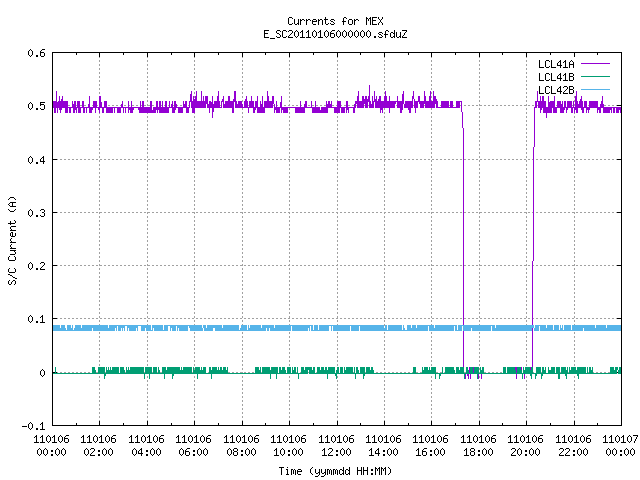Click the green LCL41B legend line sample
The image size is (640, 480).
[x=595, y=77]
